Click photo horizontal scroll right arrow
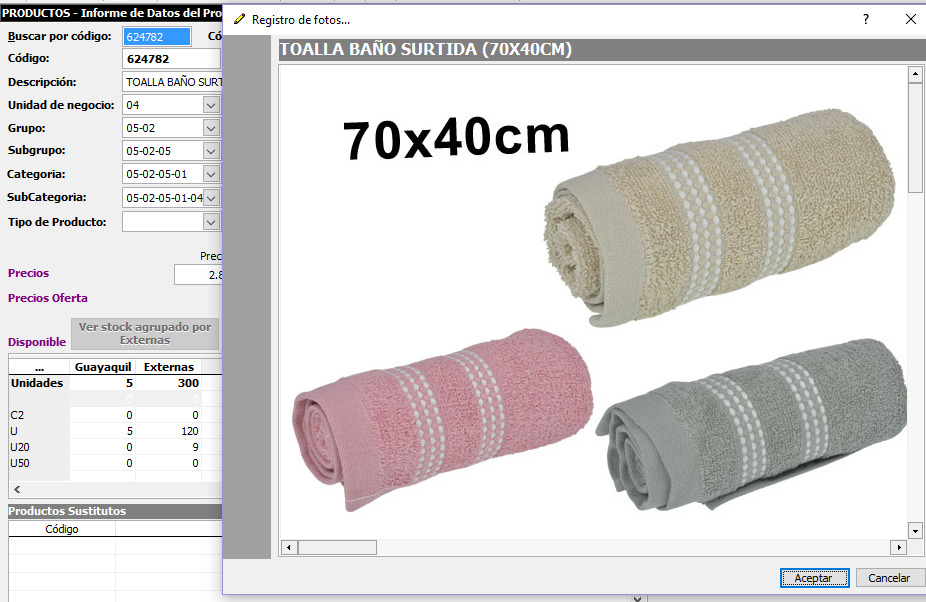This screenshot has width=926, height=602. (x=898, y=548)
